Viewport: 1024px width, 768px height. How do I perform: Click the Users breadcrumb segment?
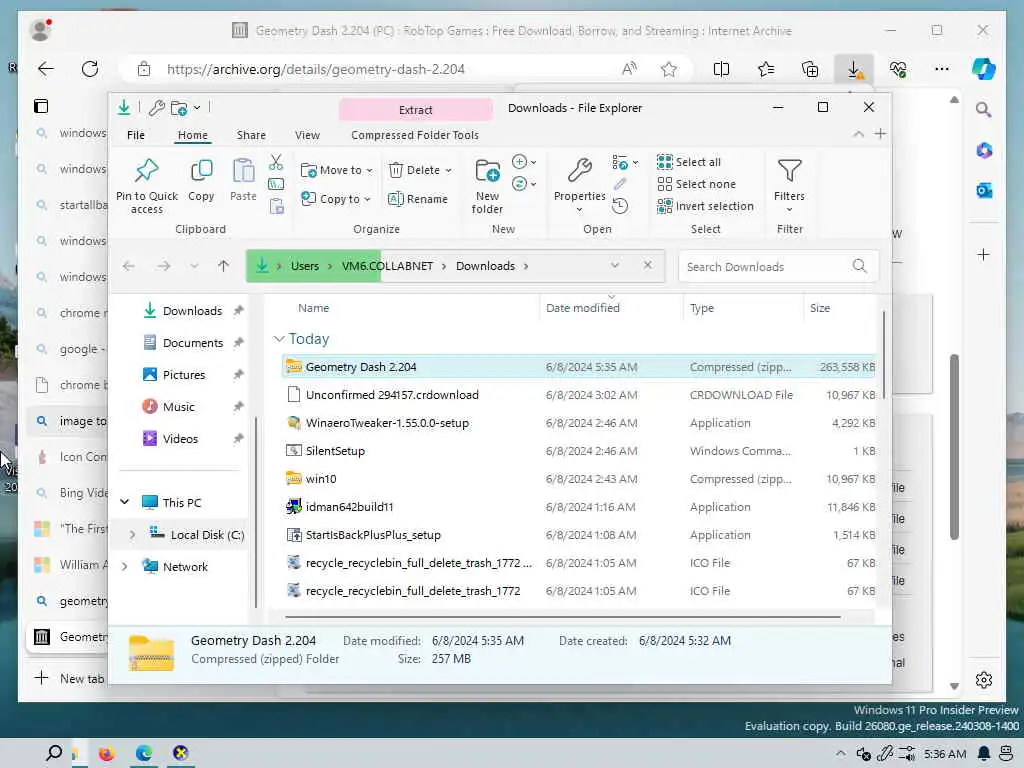[305, 266]
